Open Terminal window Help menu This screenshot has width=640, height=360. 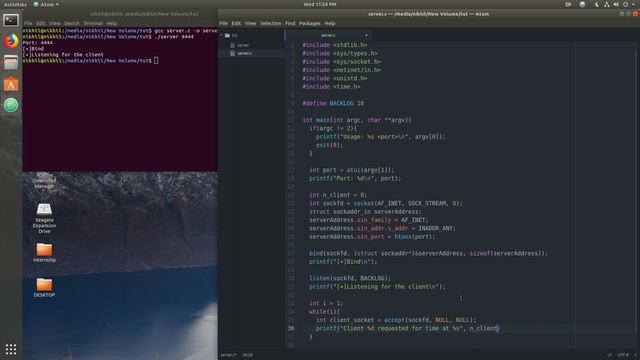click(111, 24)
